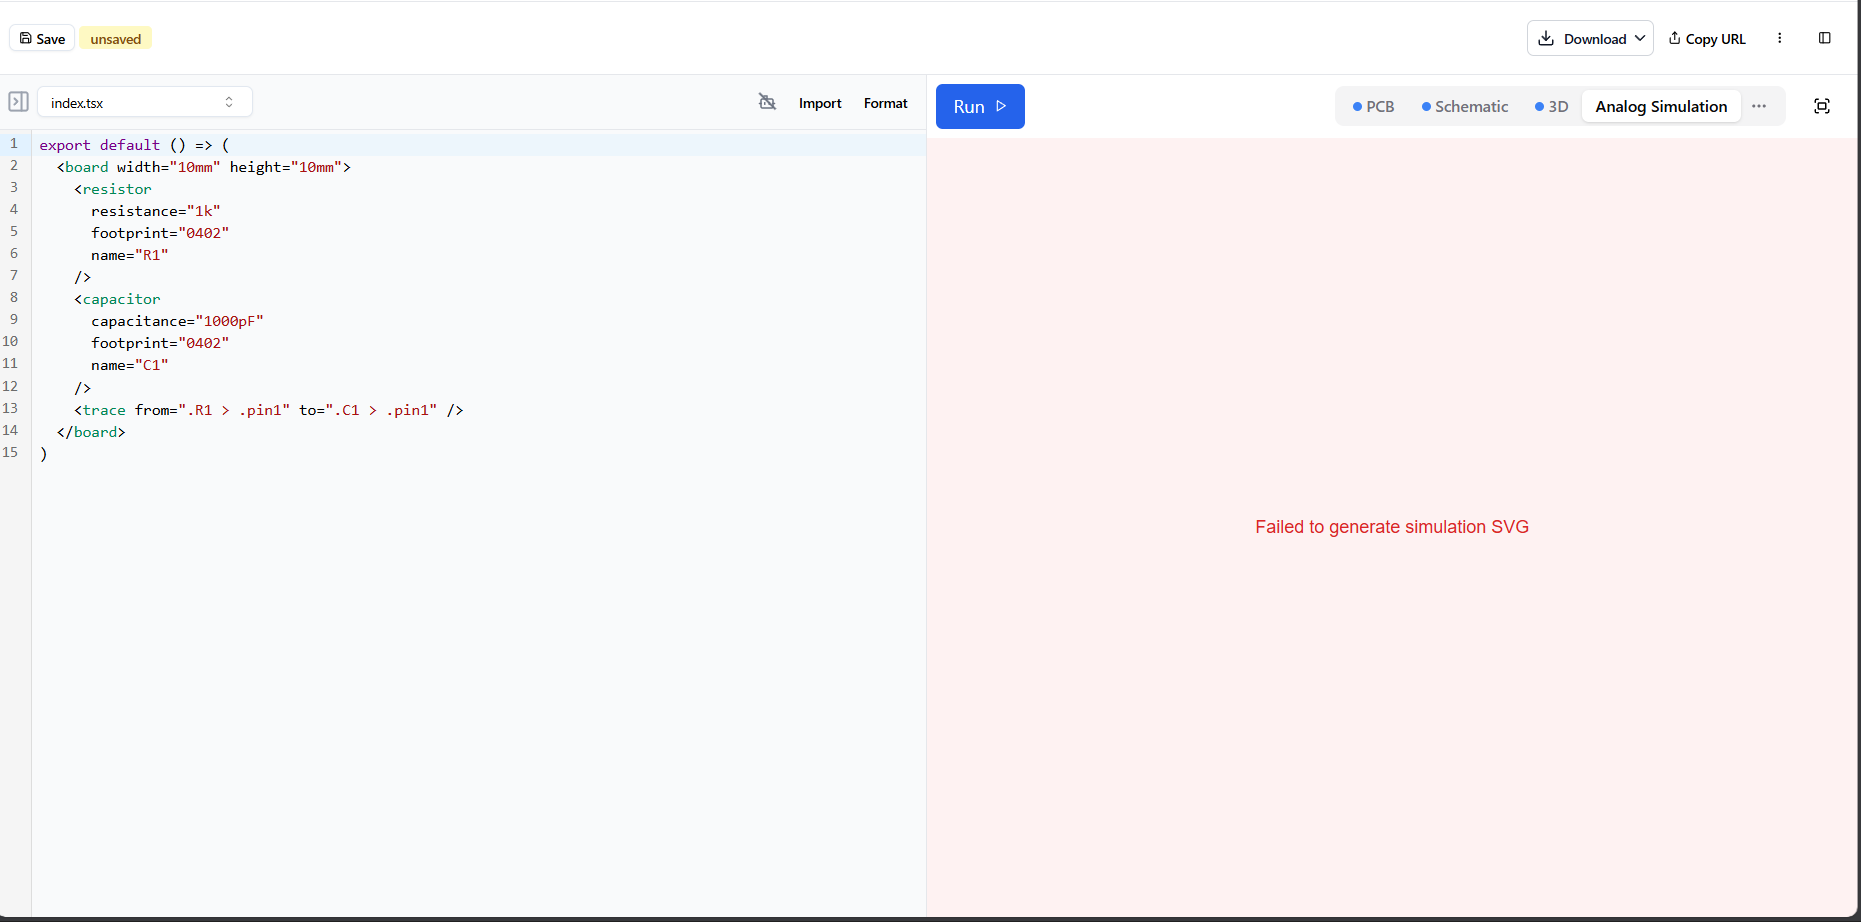Click the '<capacitor' code line
Screen dimensions: 1861x922
tap(117, 299)
